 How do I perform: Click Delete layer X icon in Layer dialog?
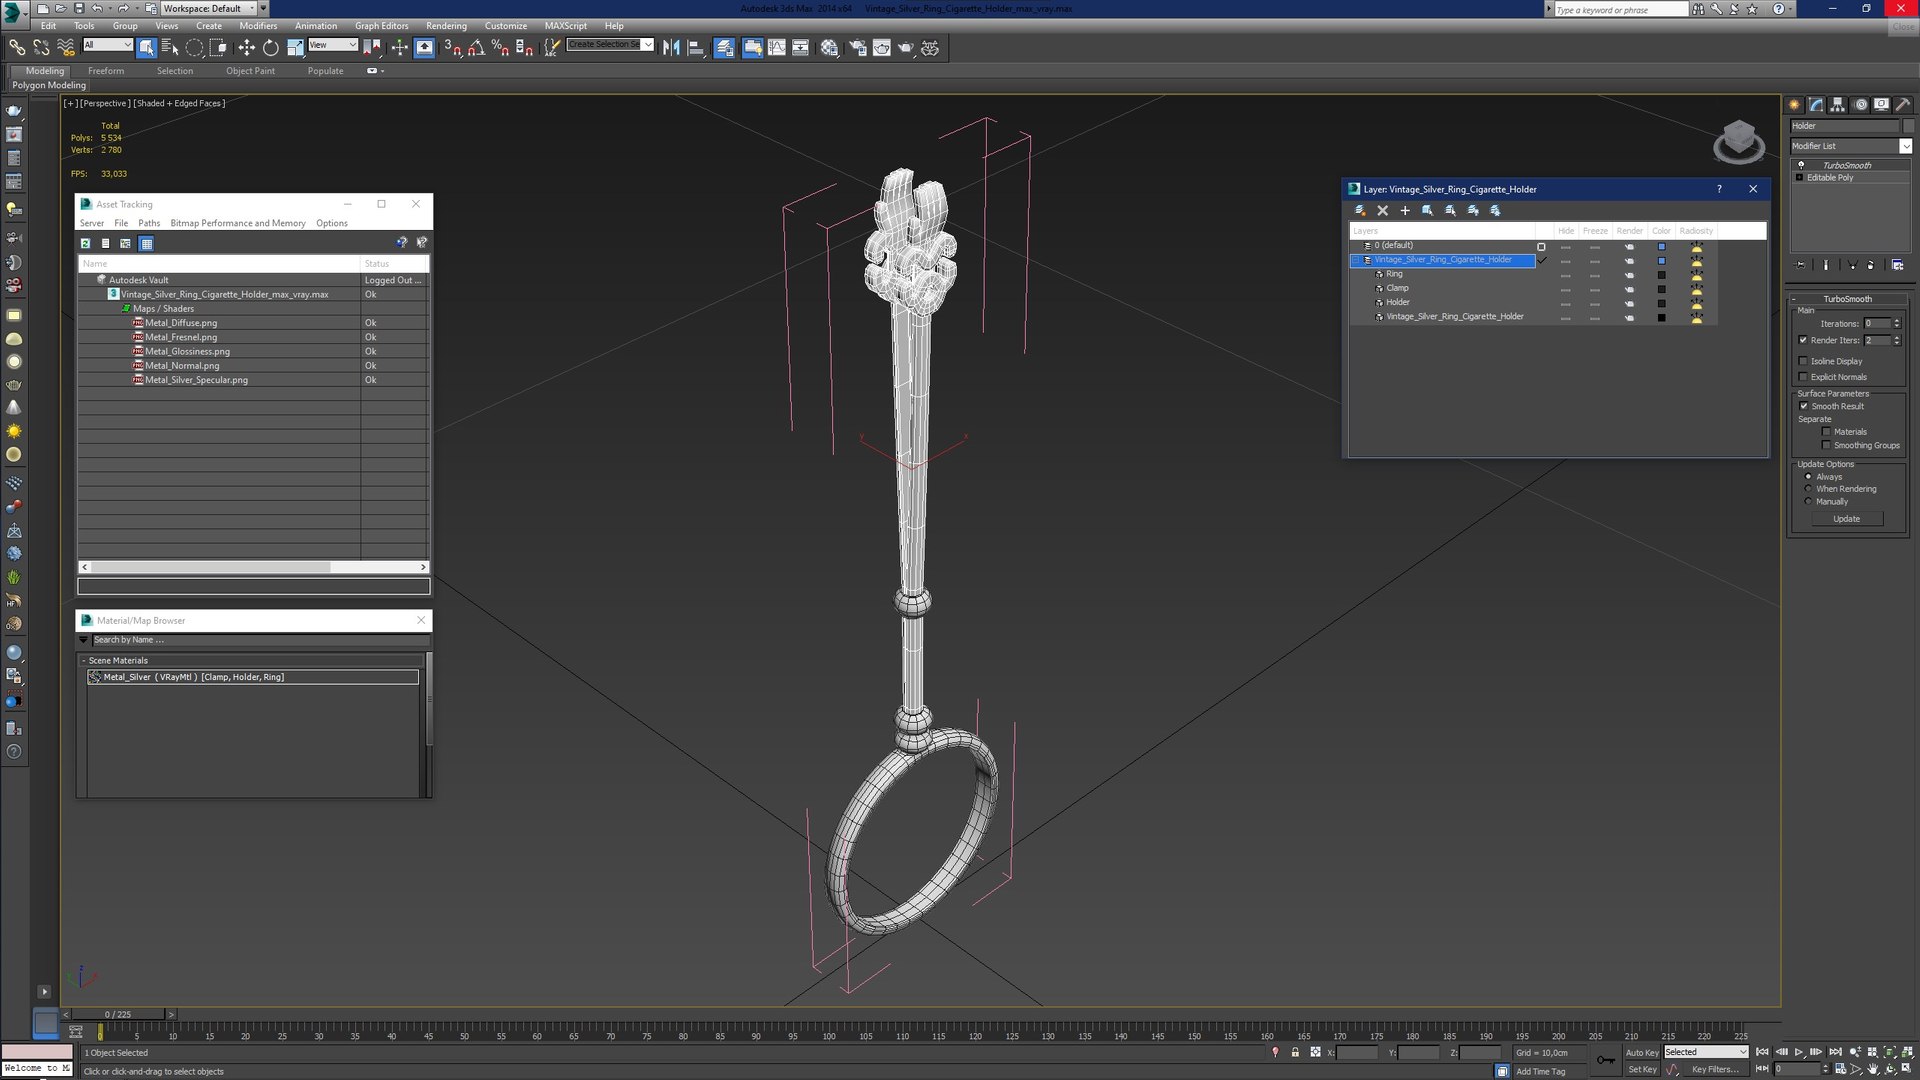pos(1382,210)
